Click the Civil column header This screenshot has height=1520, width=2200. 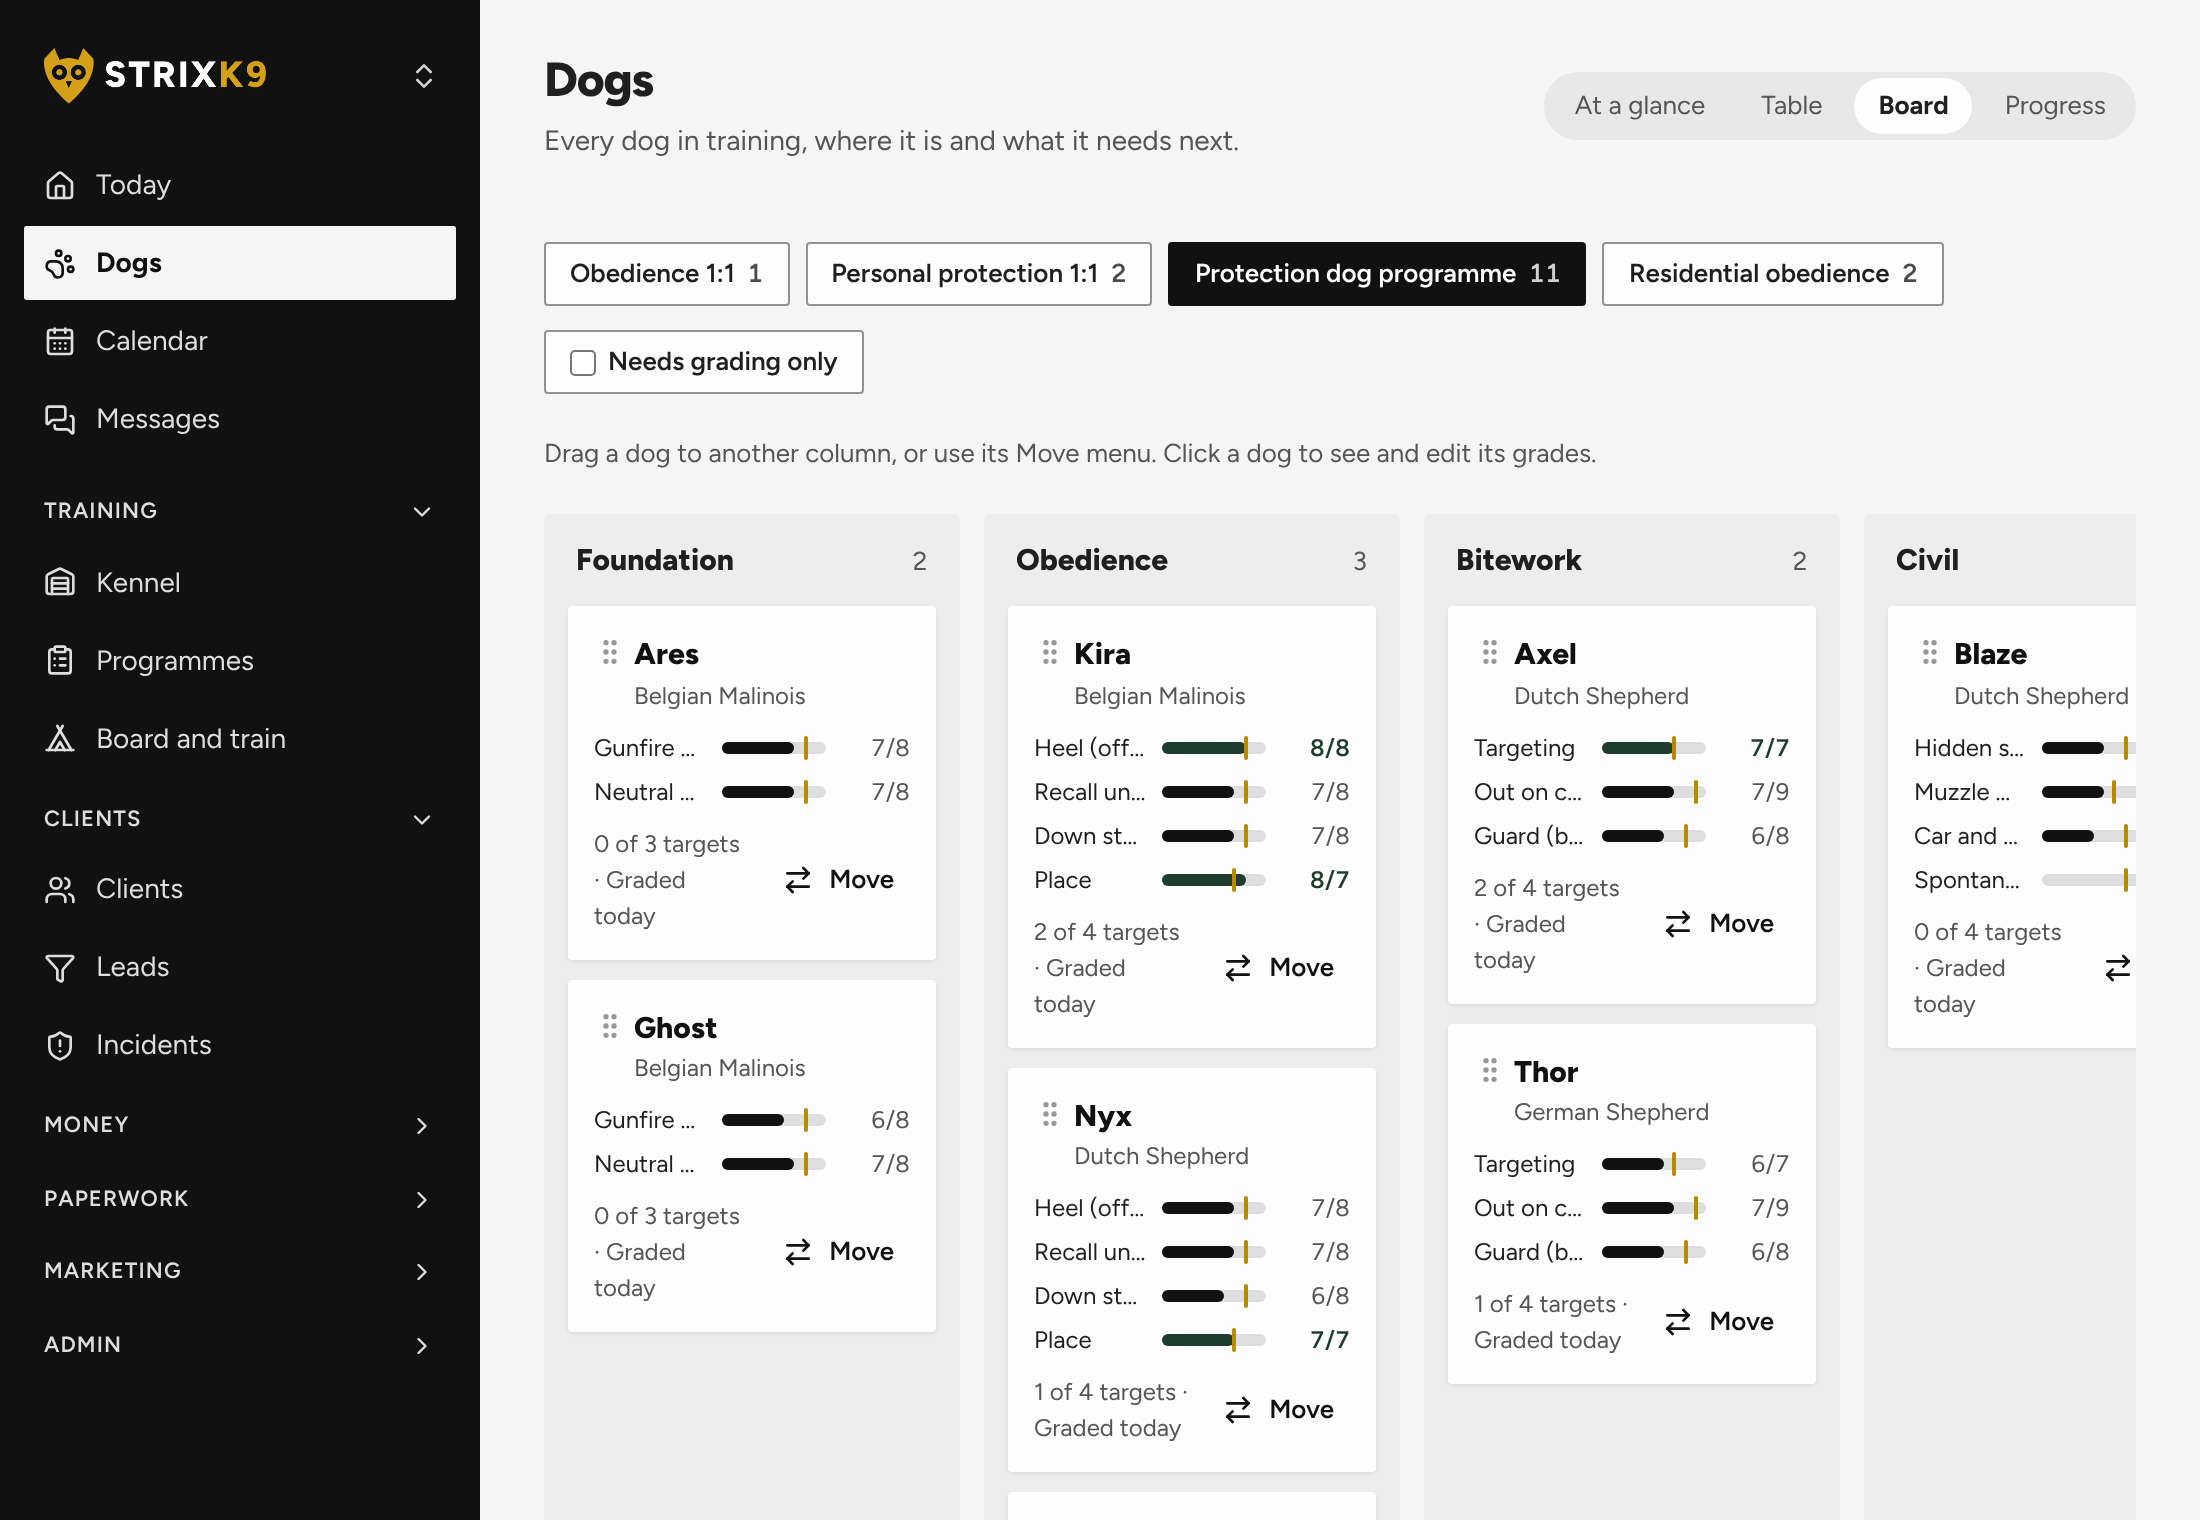pyautogui.click(x=1927, y=560)
